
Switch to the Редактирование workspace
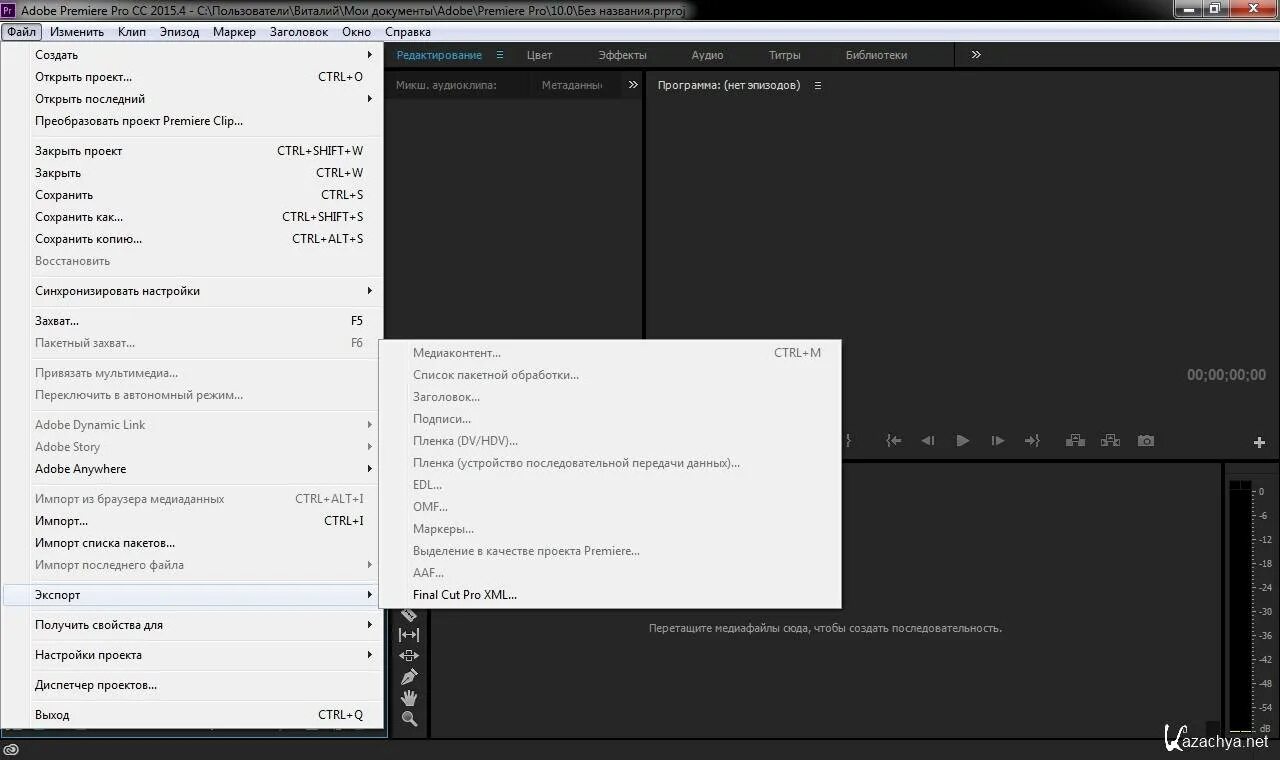pyautogui.click(x=439, y=55)
